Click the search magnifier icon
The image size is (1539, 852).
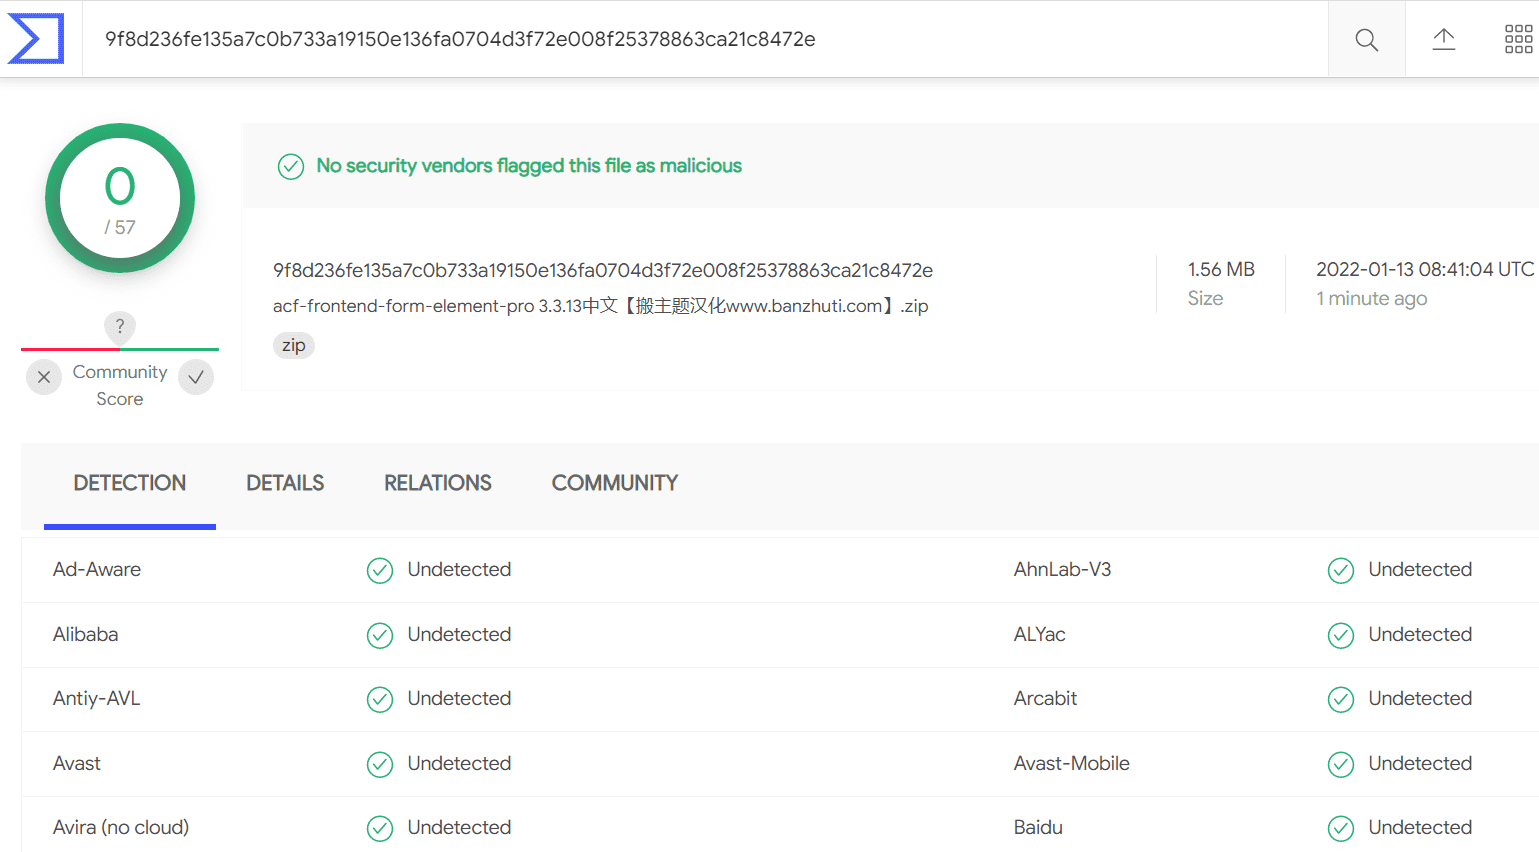tap(1366, 40)
